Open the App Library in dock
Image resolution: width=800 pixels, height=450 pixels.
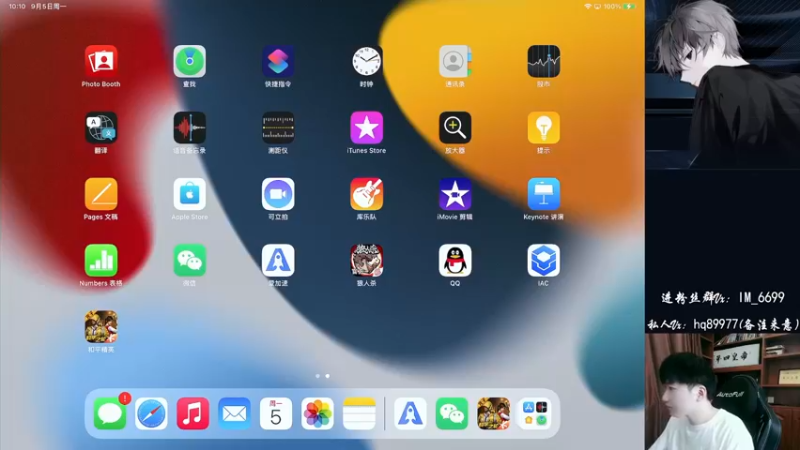pyautogui.click(x=535, y=413)
